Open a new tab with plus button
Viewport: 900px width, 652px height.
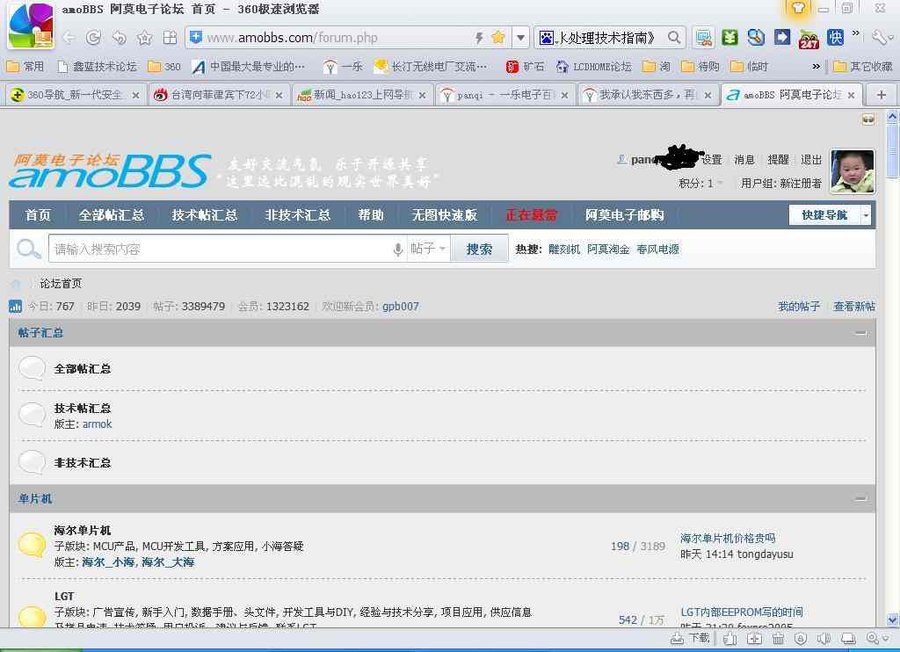[881, 95]
